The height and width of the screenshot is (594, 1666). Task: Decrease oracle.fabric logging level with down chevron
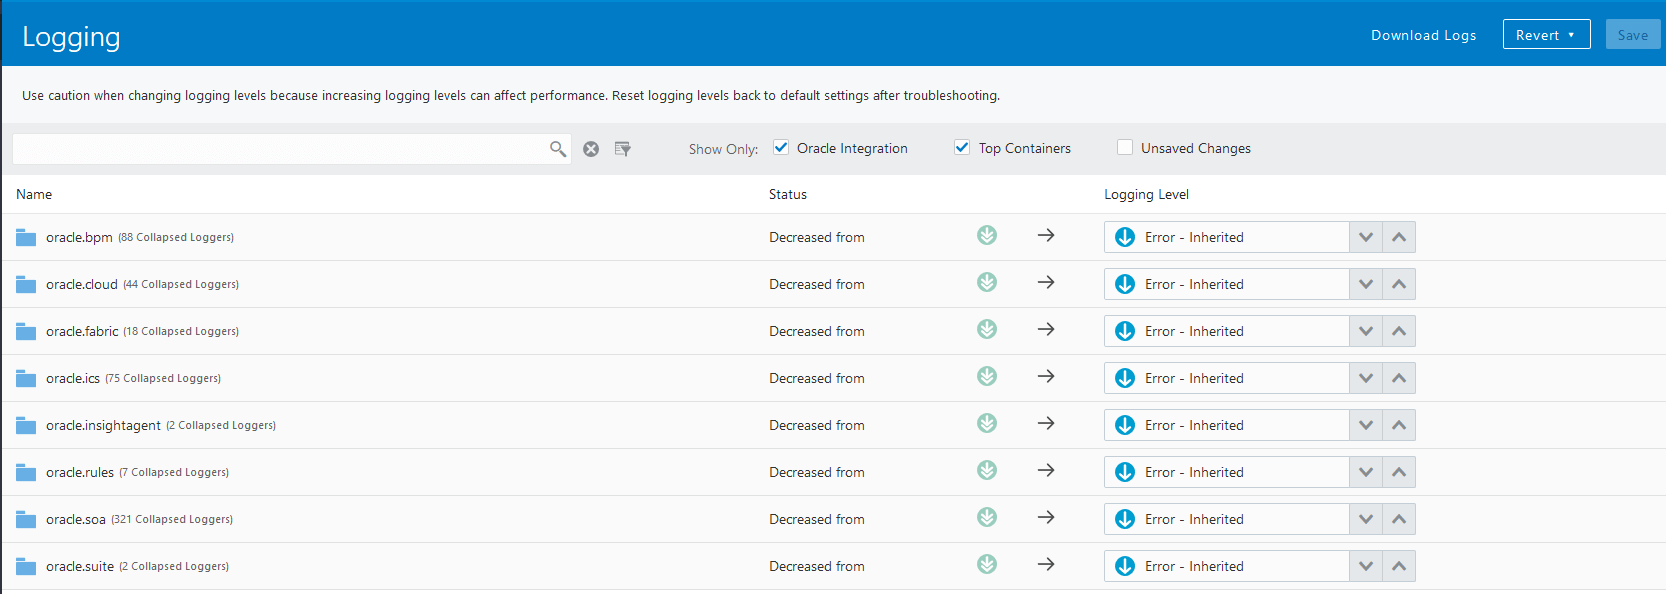[x=1366, y=331]
